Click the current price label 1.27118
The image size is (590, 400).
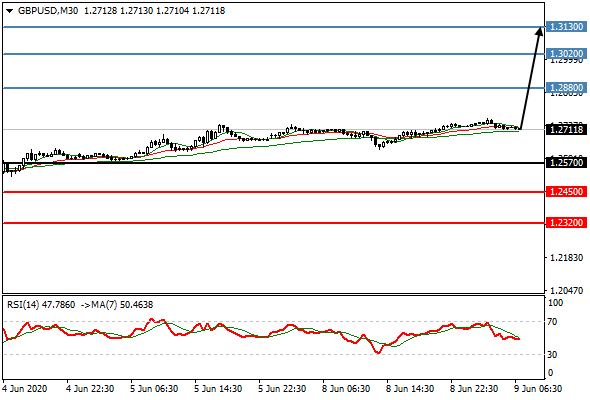(566, 130)
